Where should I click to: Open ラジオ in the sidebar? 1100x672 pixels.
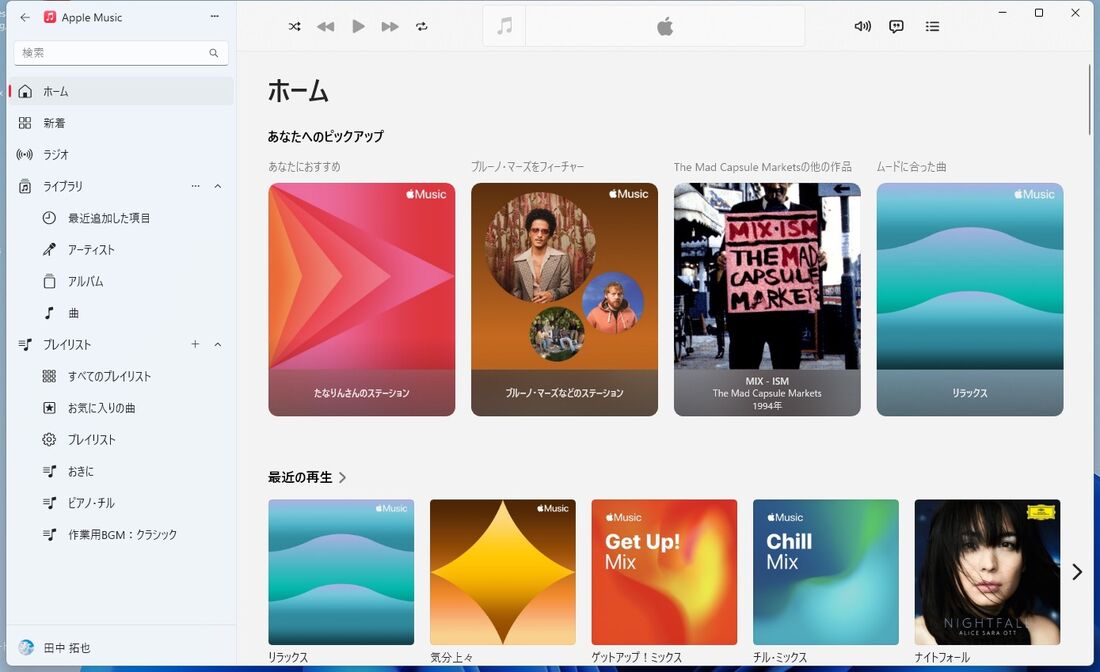[x=121, y=154]
